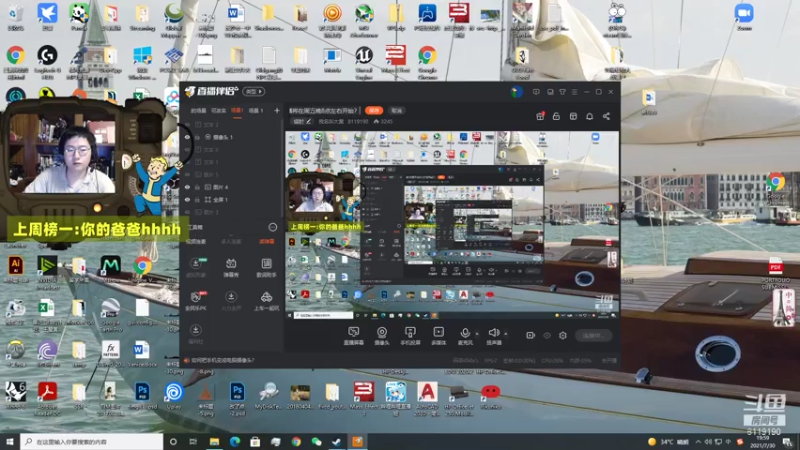Click the orange save button beside title

(374, 110)
